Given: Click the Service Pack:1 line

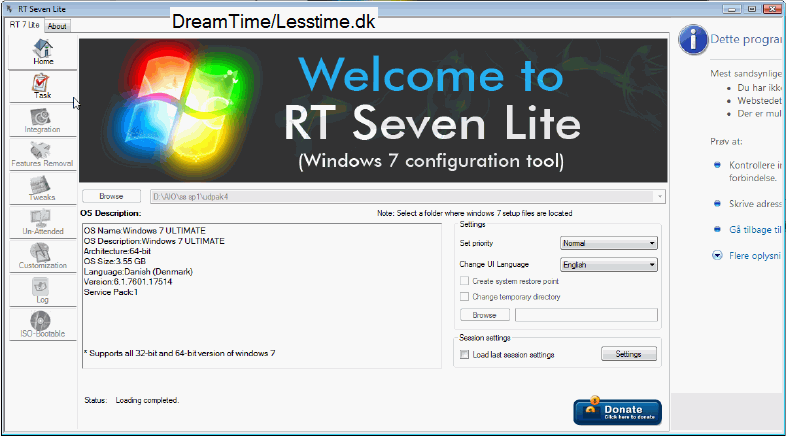Looking at the screenshot, I should 111,292.
